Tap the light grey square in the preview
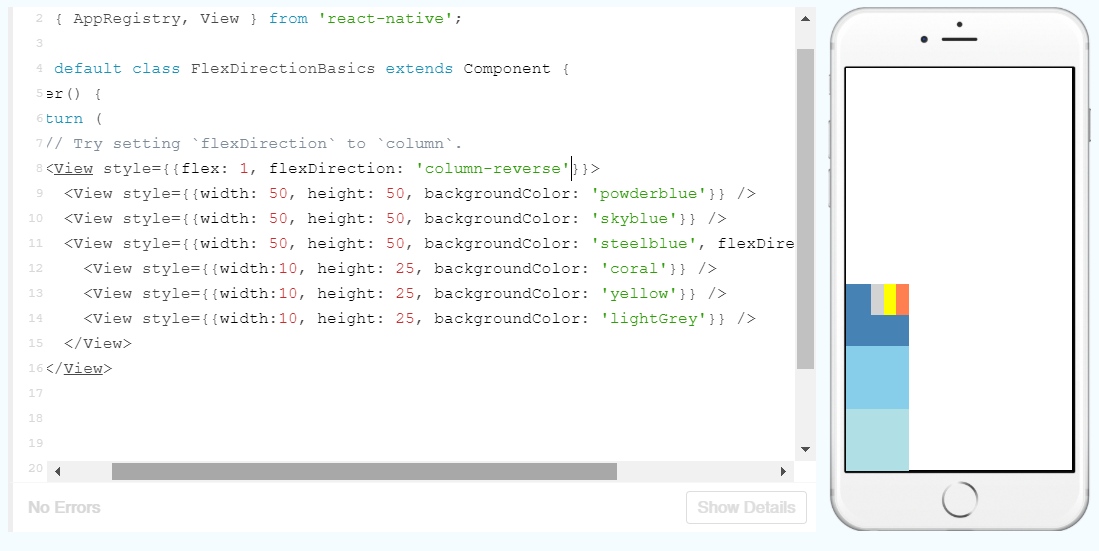This screenshot has height=551, width=1099. (x=877, y=299)
